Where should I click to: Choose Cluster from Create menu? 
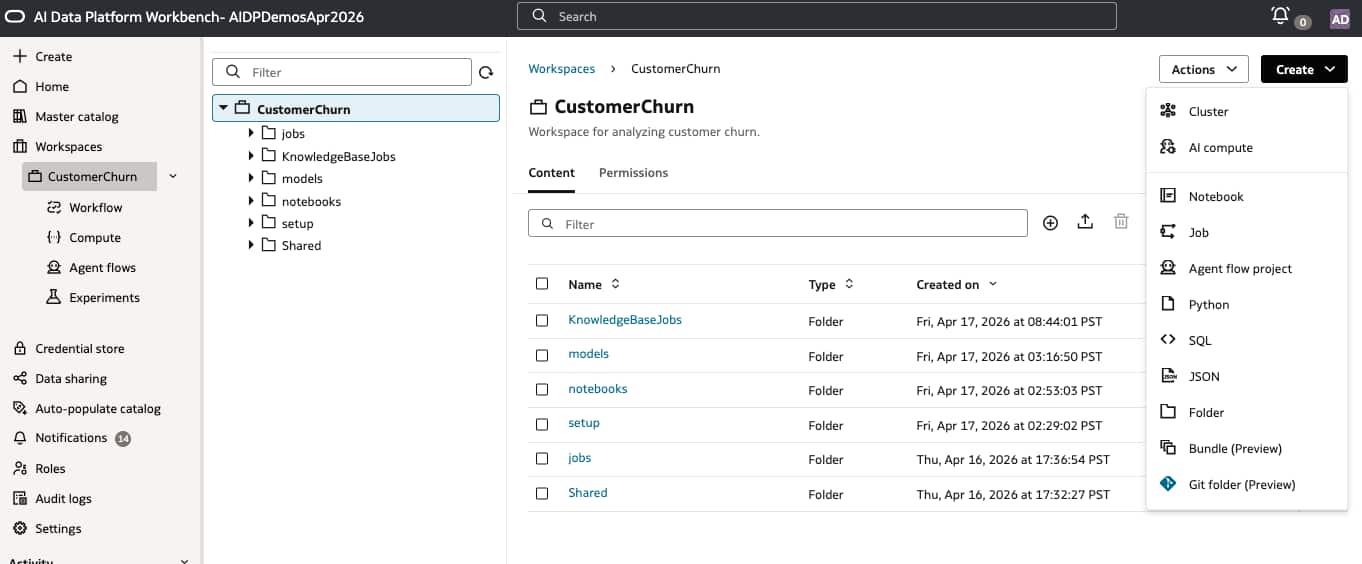[1247, 111]
